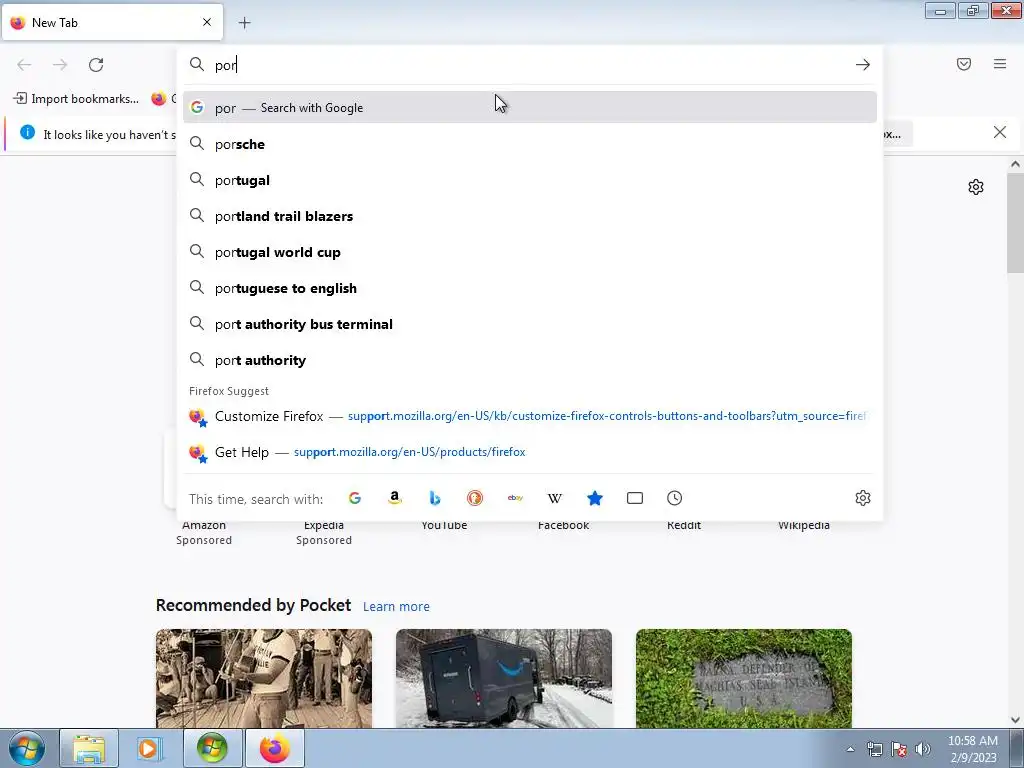Screen dimensions: 1024x768
Task: Search with Google icon in search shortcuts
Action: [355, 498]
